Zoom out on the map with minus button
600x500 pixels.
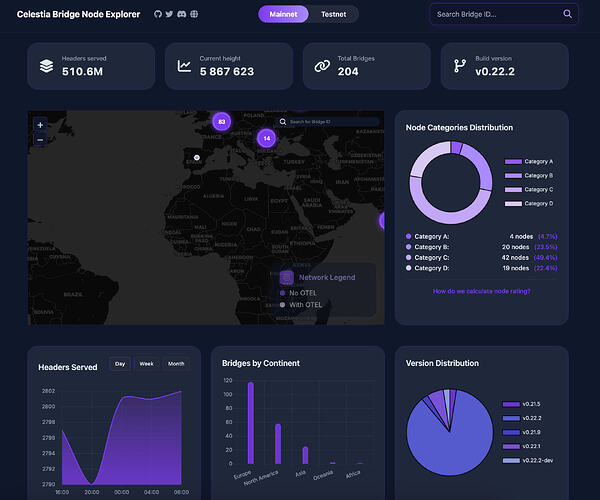[x=40, y=140]
